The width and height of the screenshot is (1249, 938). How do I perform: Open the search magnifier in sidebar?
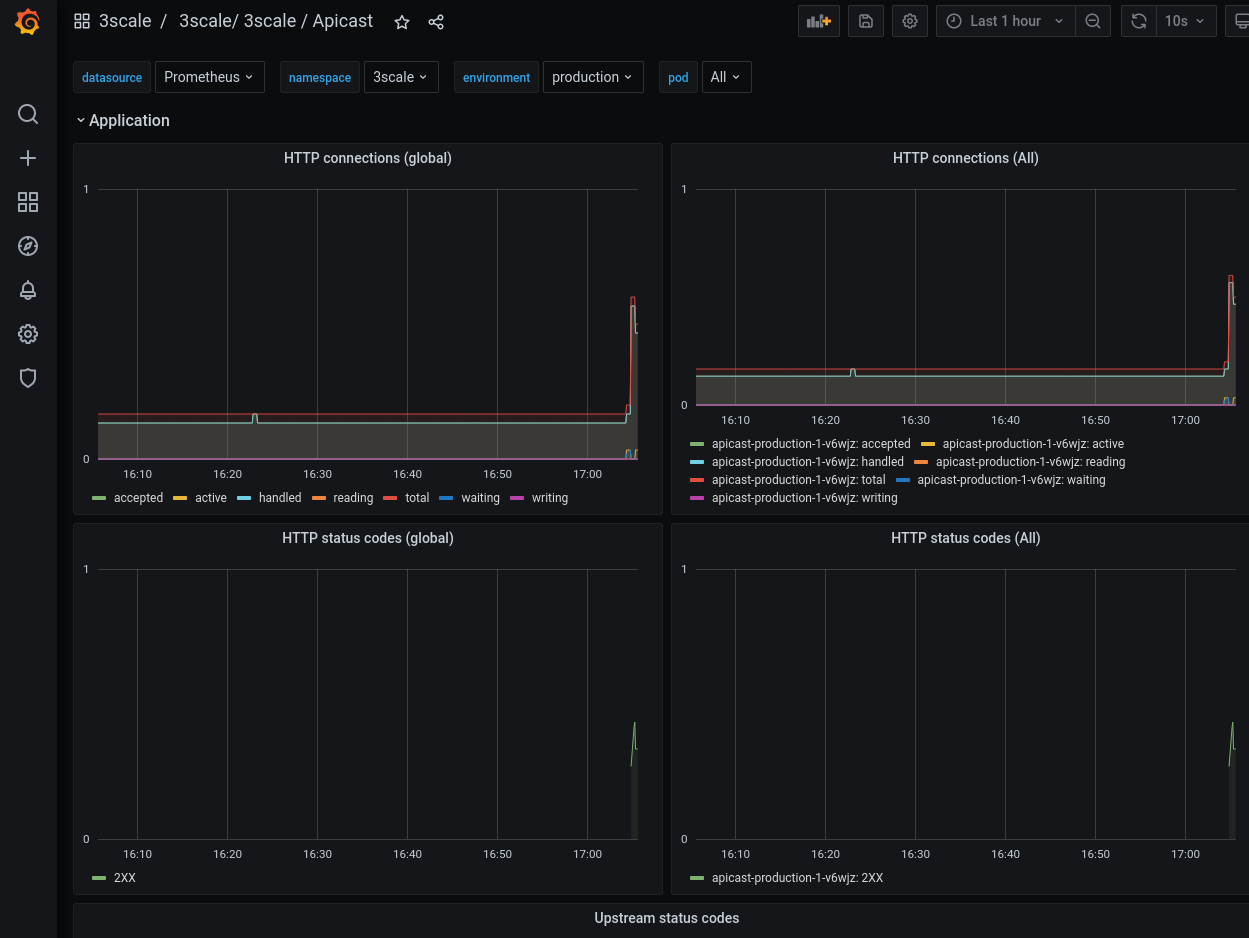tap(28, 114)
